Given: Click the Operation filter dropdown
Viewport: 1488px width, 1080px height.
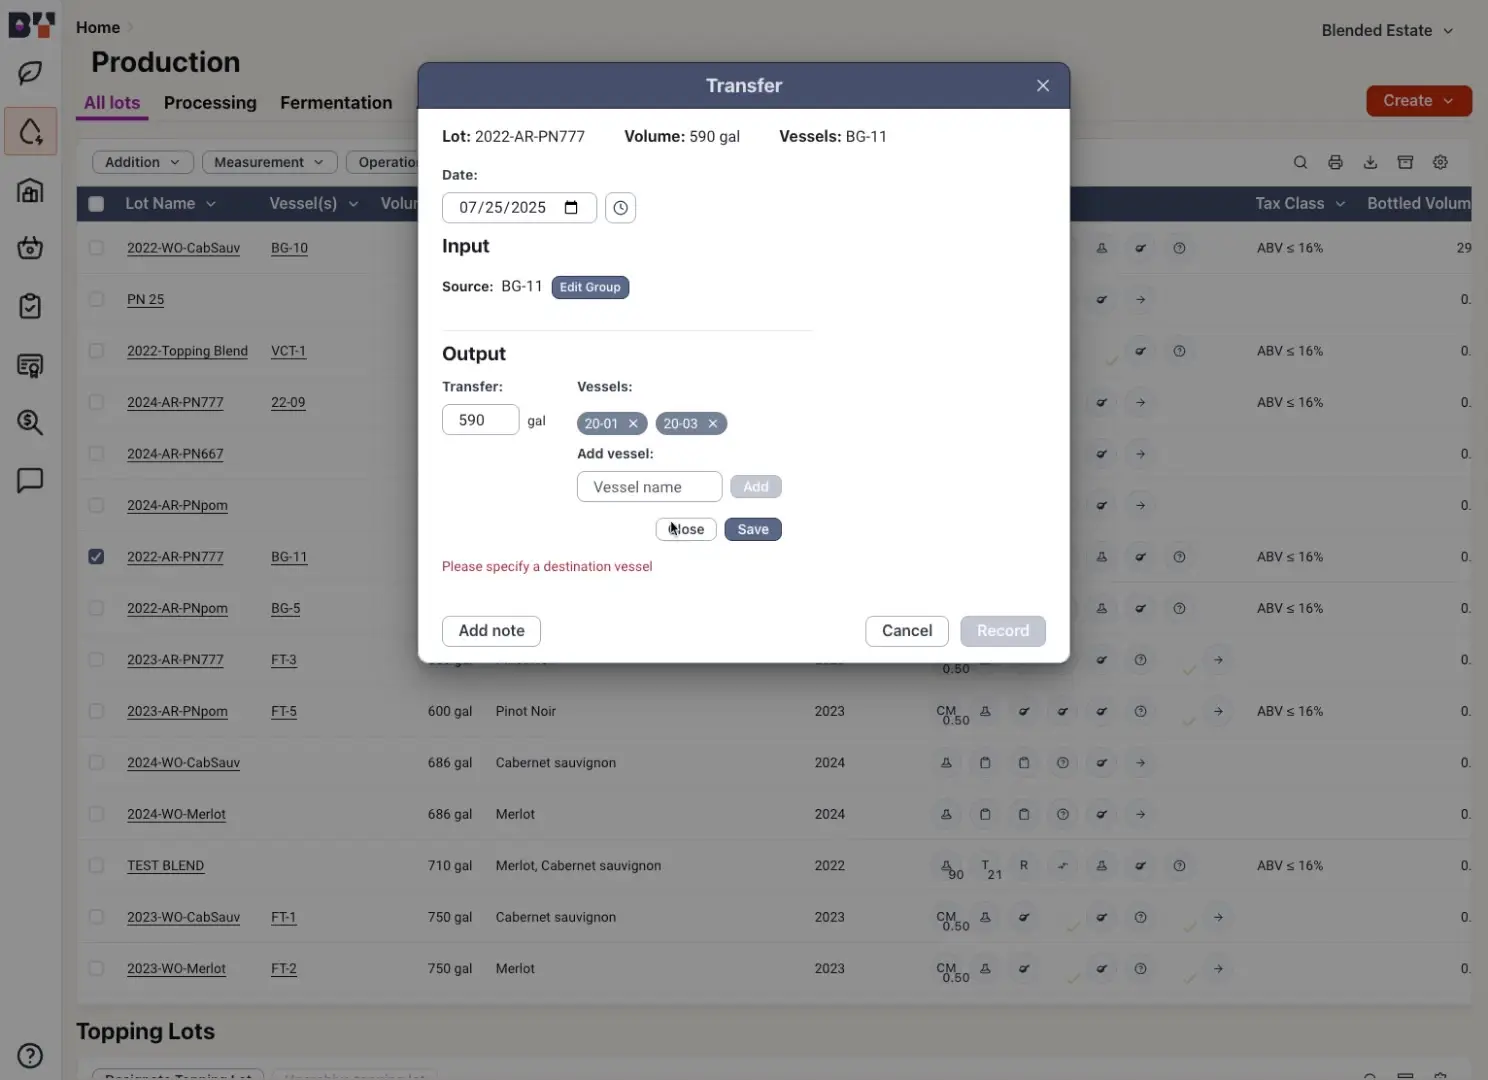Looking at the screenshot, I should tap(383, 162).
